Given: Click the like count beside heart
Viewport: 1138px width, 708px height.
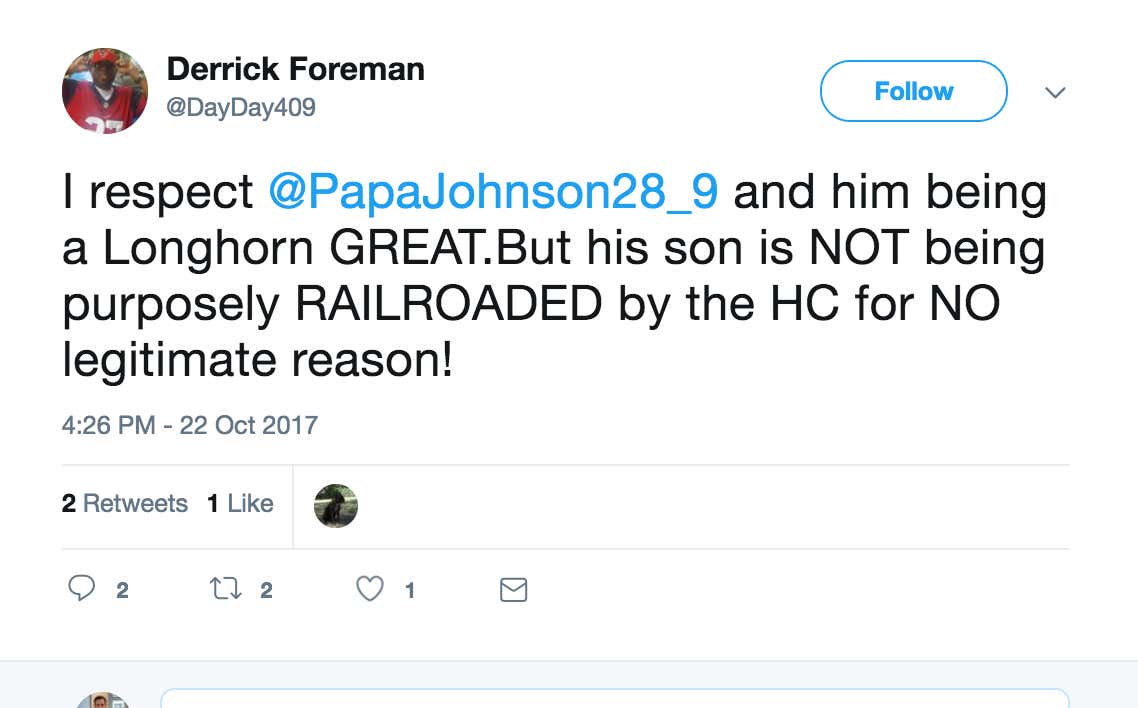Looking at the screenshot, I should [x=410, y=590].
